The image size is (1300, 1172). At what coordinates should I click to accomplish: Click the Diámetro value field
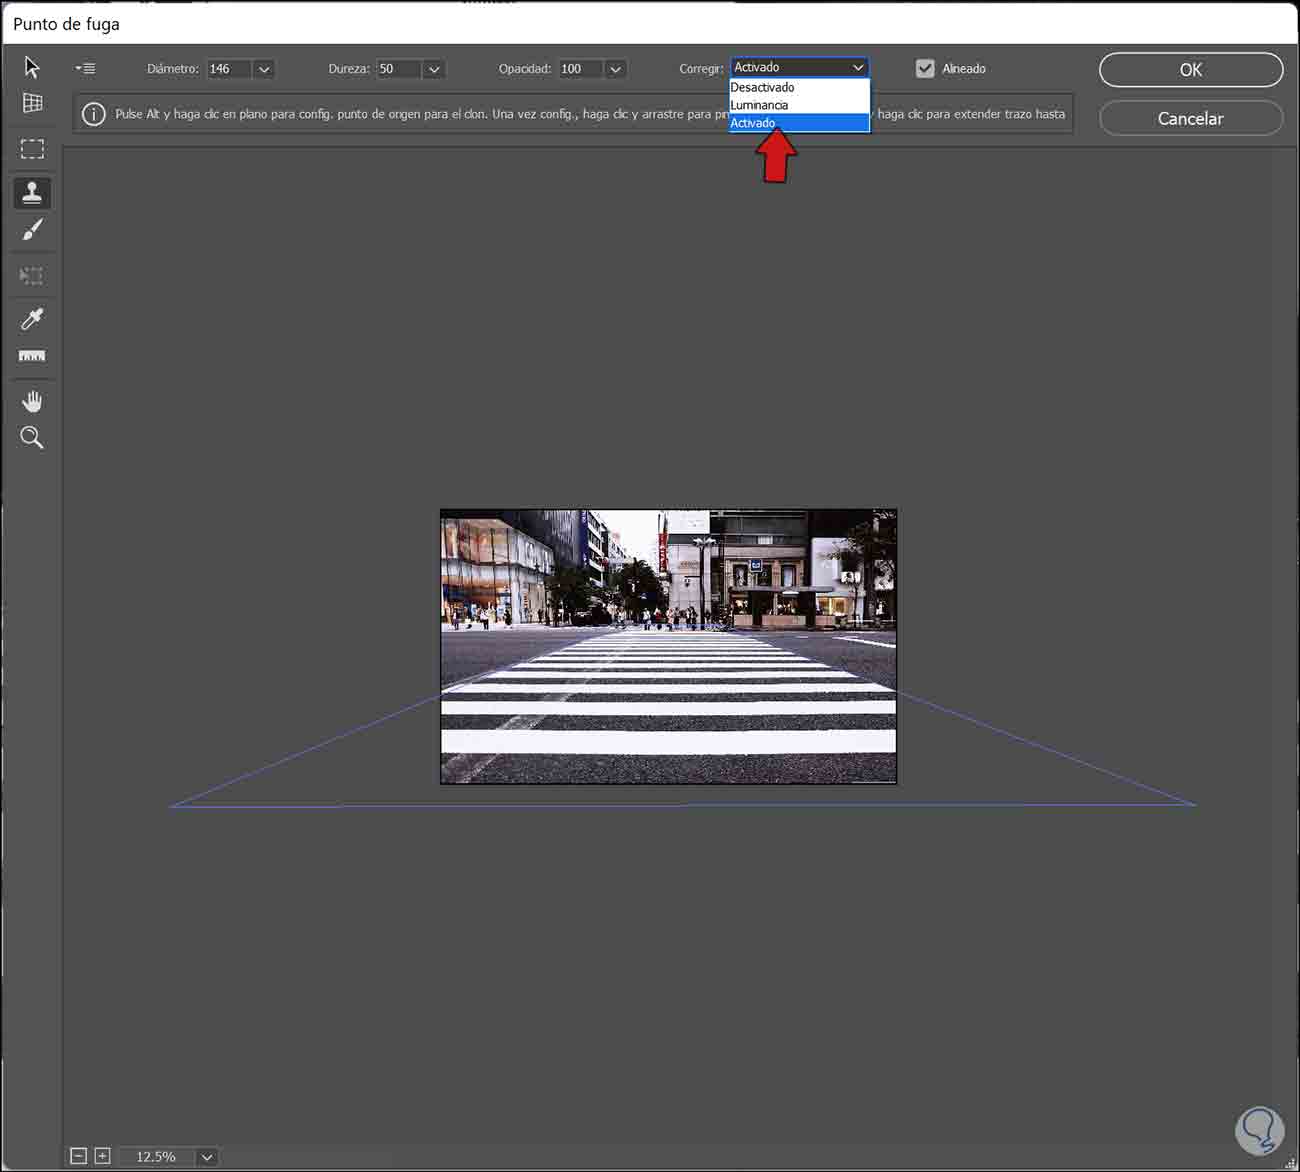[x=228, y=69]
